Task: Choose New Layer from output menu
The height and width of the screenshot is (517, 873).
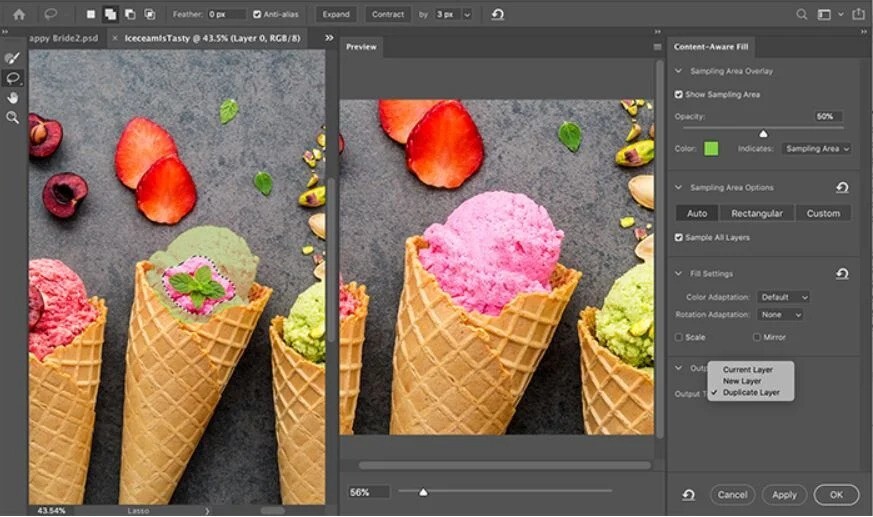Action: [742, 381]
